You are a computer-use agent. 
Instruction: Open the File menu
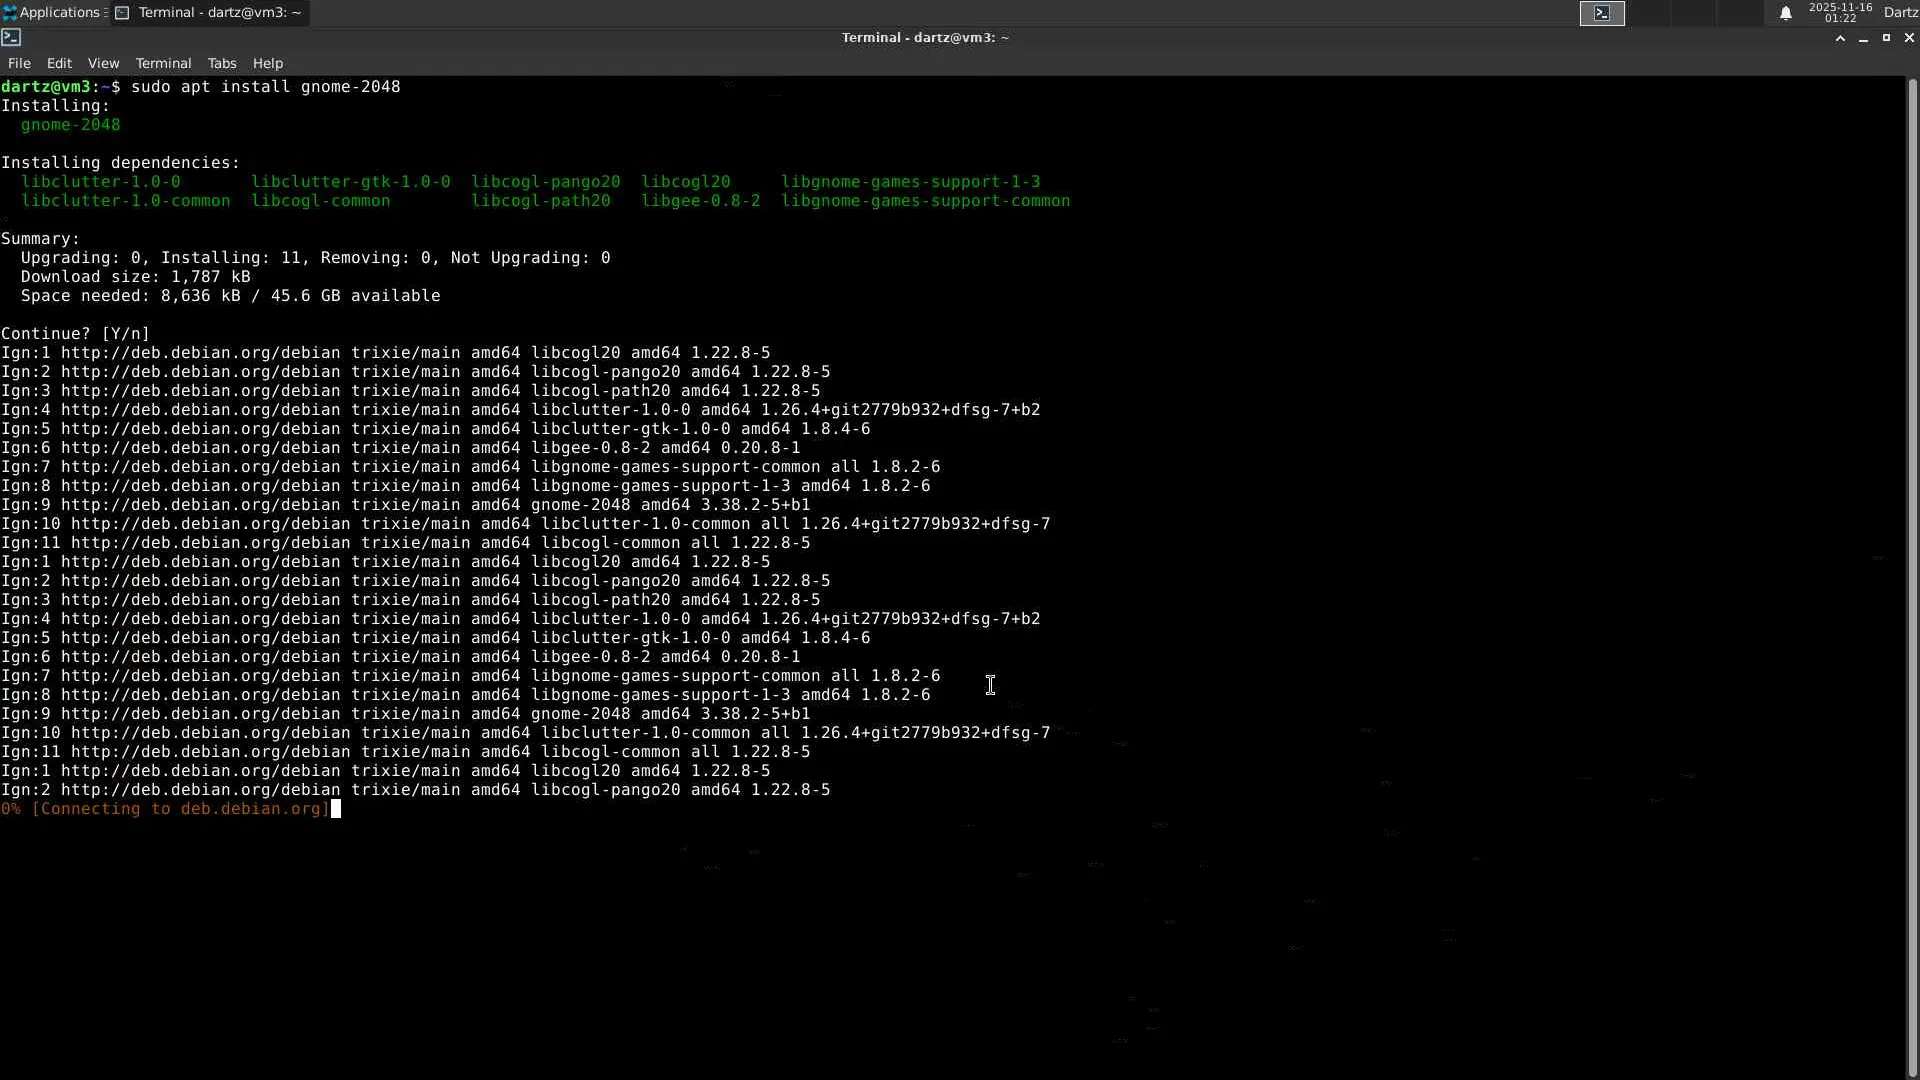pyautogui.click(x=19, y=63)
